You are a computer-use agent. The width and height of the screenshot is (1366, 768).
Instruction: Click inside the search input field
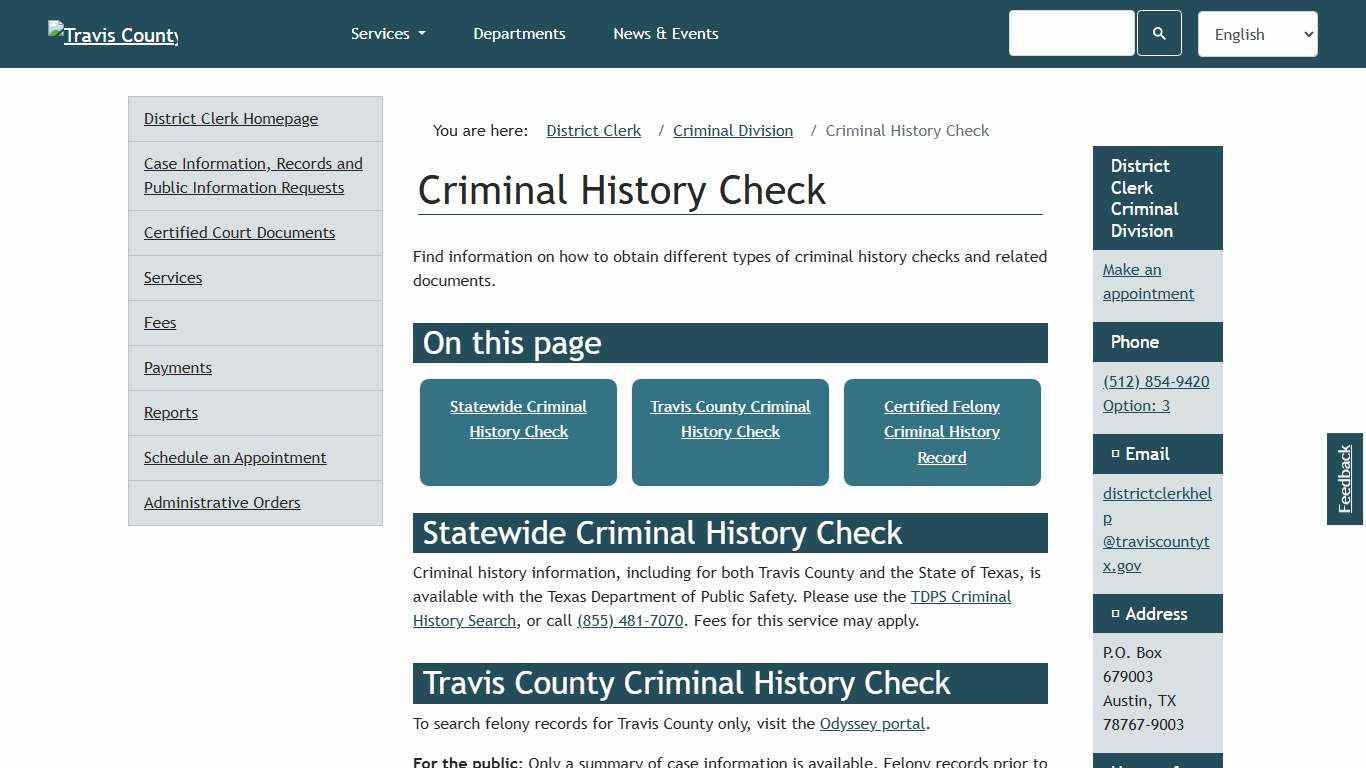coord(1071,33)
